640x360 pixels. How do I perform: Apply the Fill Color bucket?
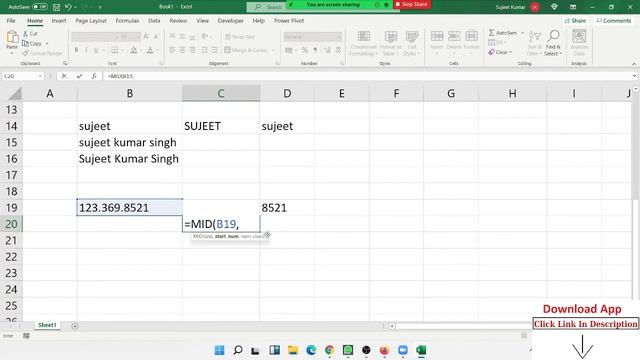(x=133, y=50)
